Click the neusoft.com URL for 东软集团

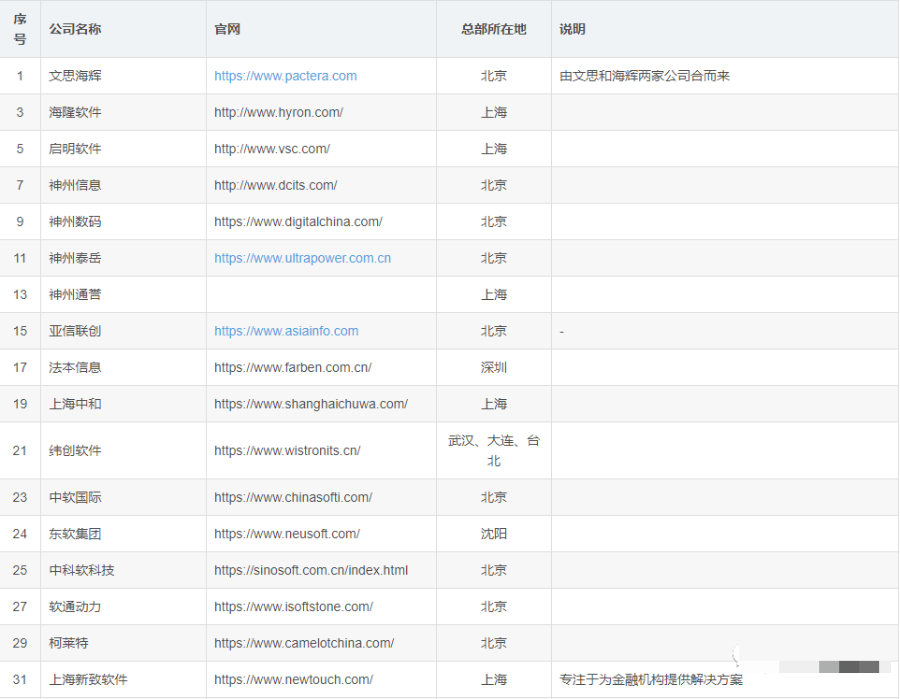point(286,534)
